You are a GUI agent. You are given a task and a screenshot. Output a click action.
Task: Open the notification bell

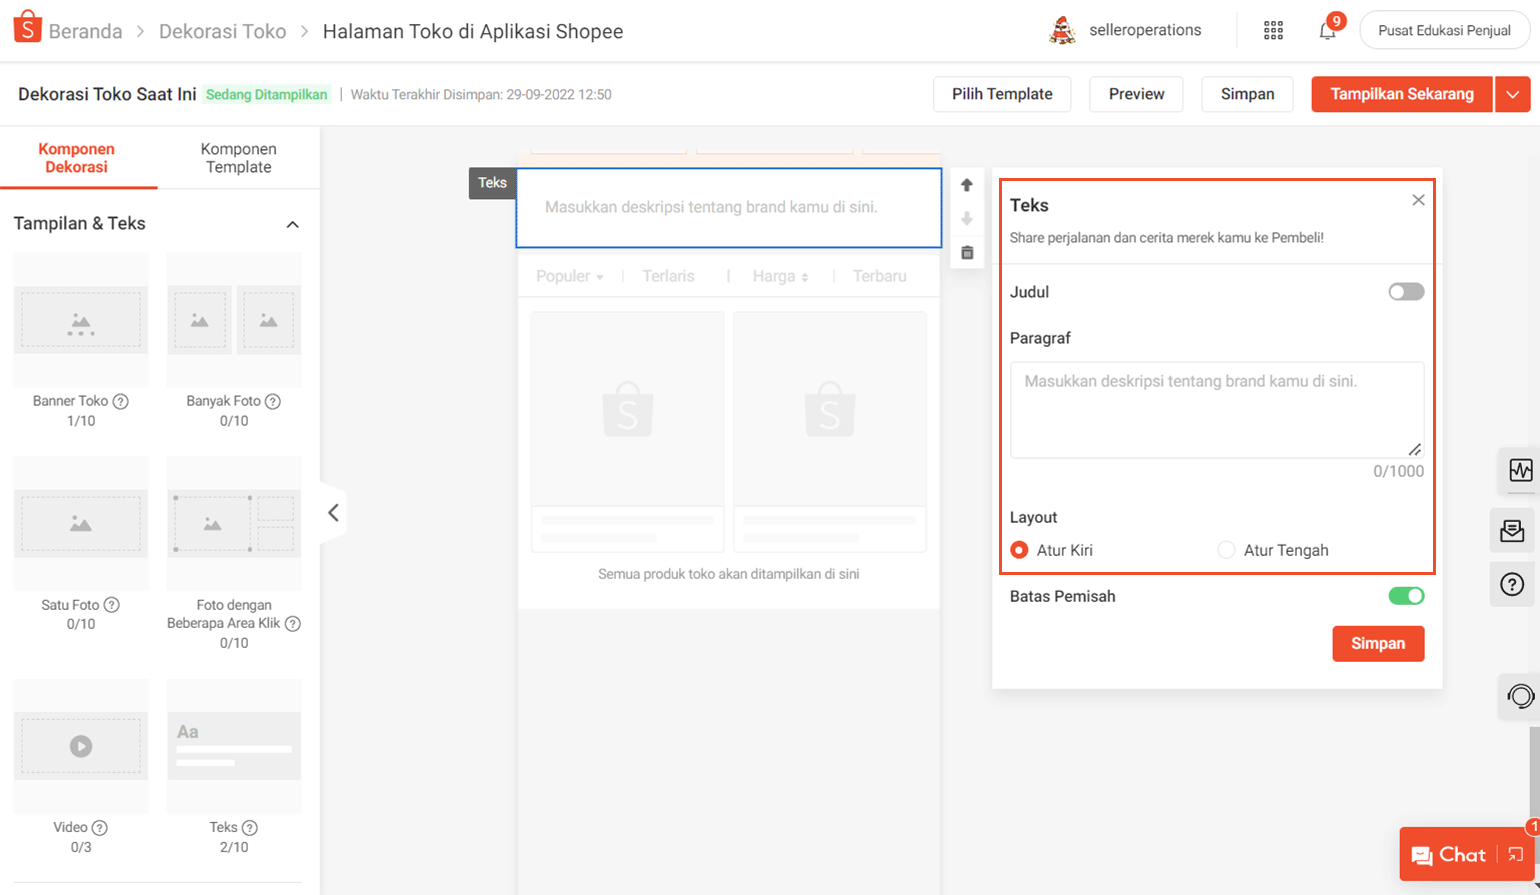1327,31
